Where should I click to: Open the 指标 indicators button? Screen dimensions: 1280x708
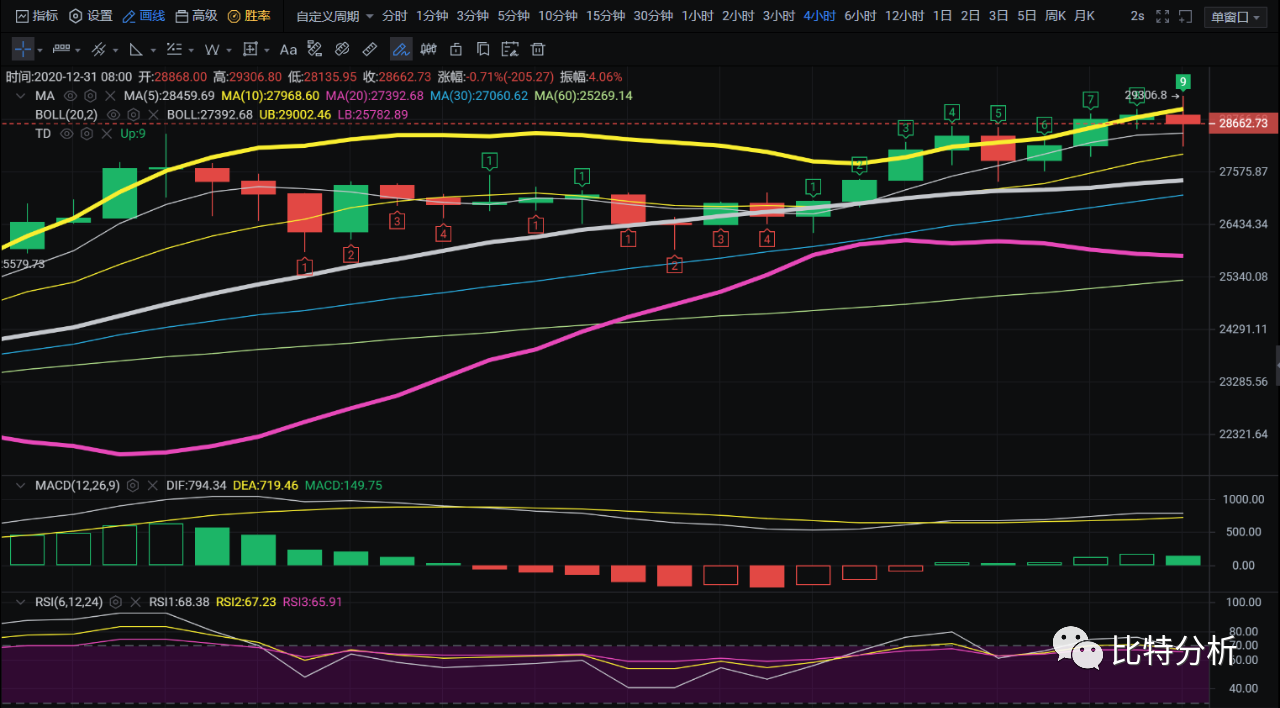[36, 16]
